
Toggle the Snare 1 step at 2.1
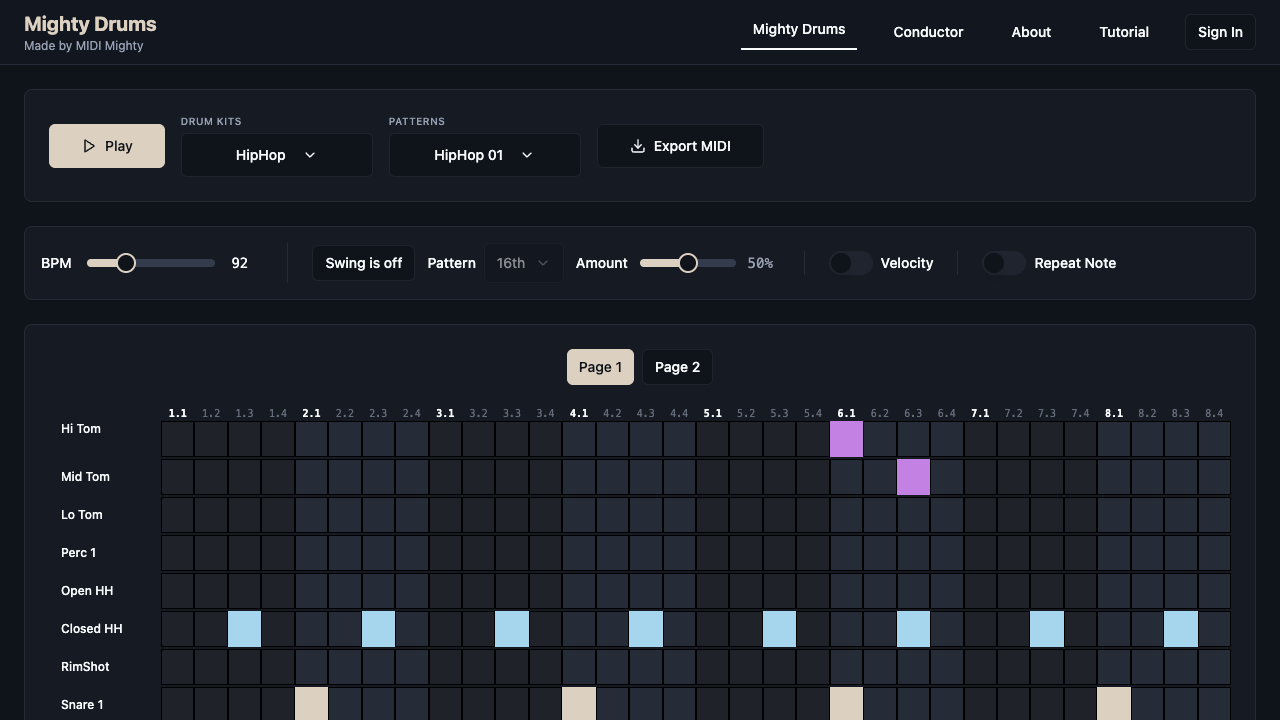coord(312,704)
